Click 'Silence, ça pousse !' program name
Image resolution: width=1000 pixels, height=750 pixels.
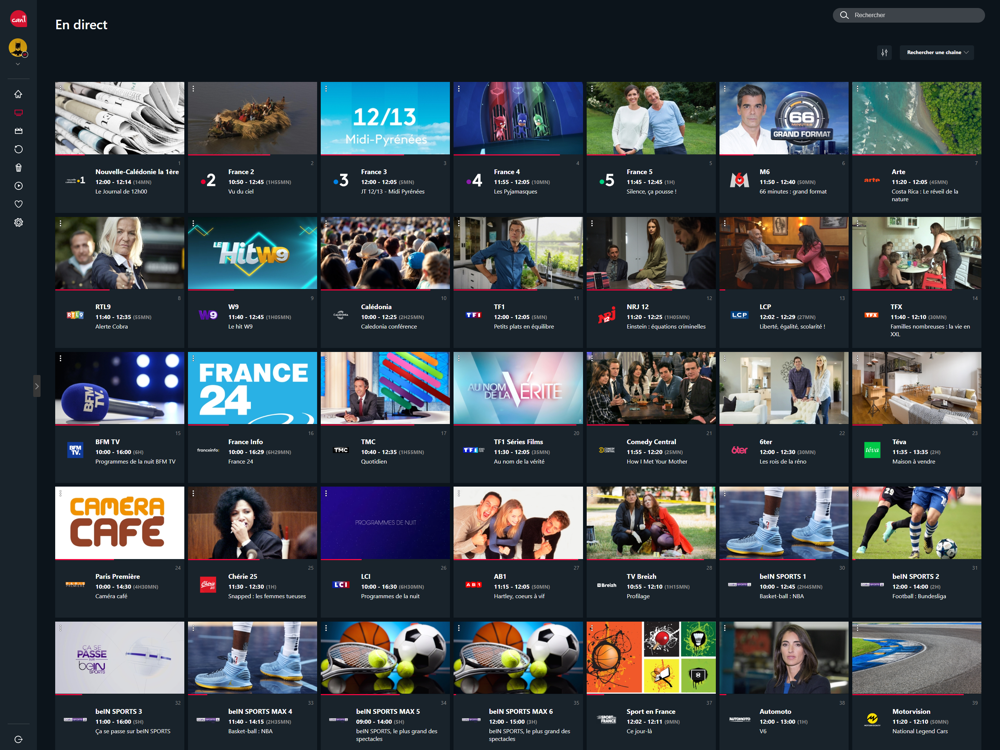(651, 191)
